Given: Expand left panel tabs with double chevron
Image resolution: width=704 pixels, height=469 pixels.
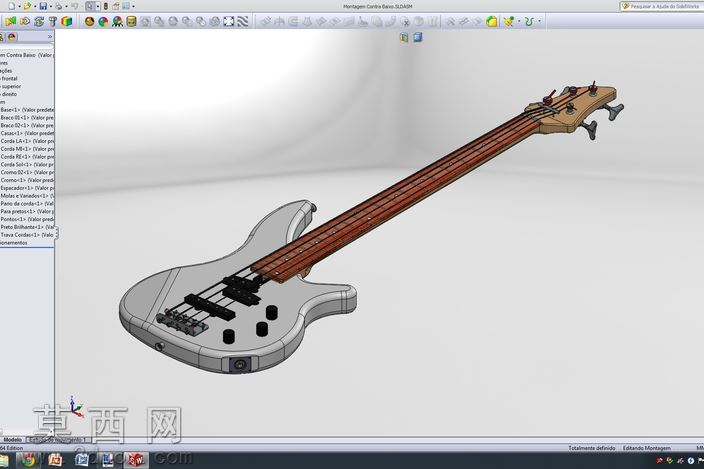Looking at the screenshot, I should [x=50, y=37].
